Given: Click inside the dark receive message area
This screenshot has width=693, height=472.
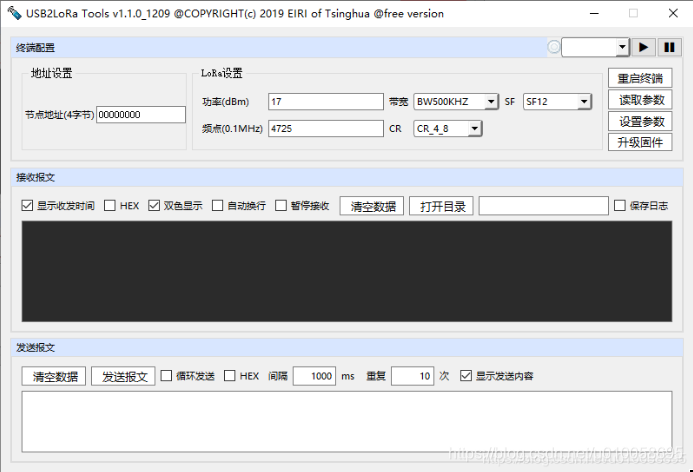Looking at the screenshot, I should point(347,271).
